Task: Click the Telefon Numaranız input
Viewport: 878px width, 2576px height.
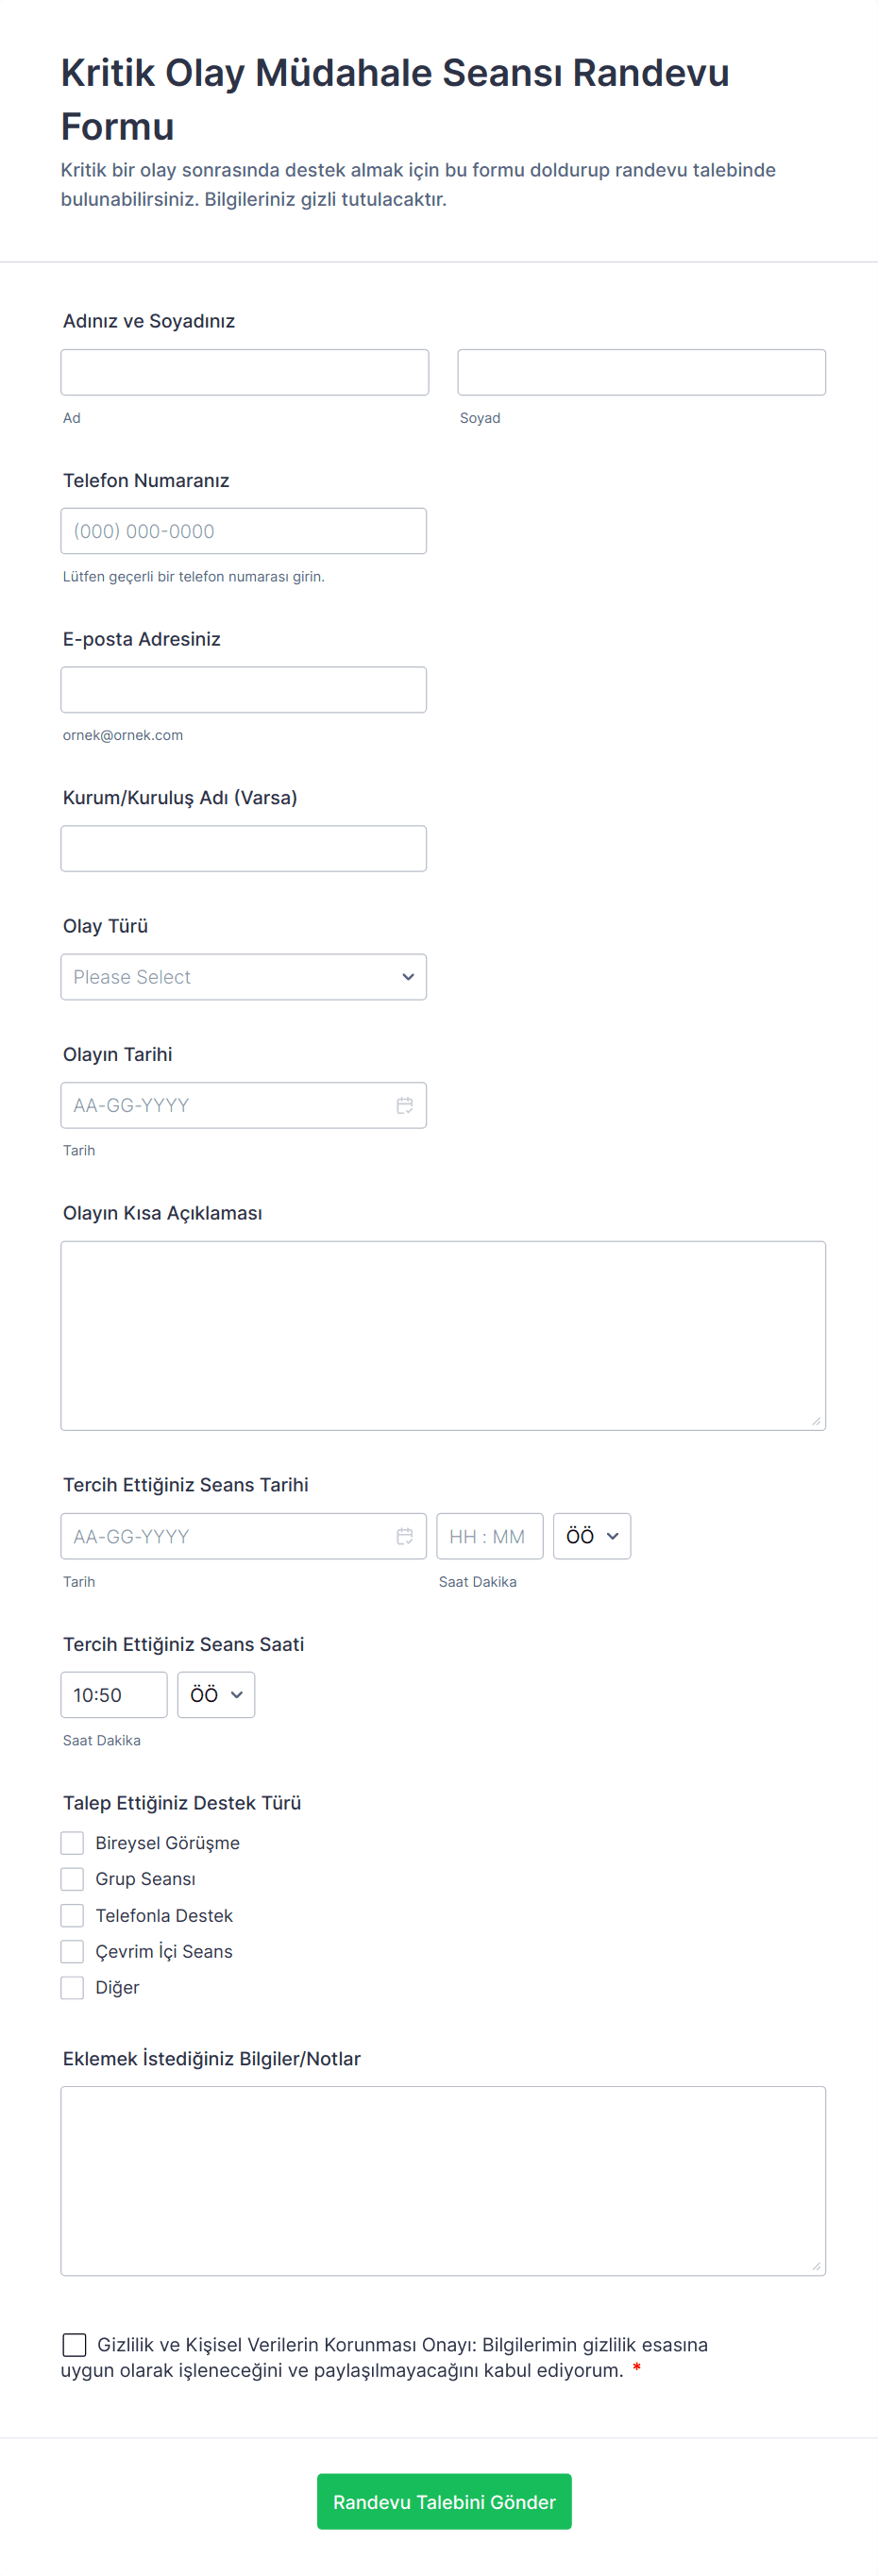Action: [x=243, y=531]
